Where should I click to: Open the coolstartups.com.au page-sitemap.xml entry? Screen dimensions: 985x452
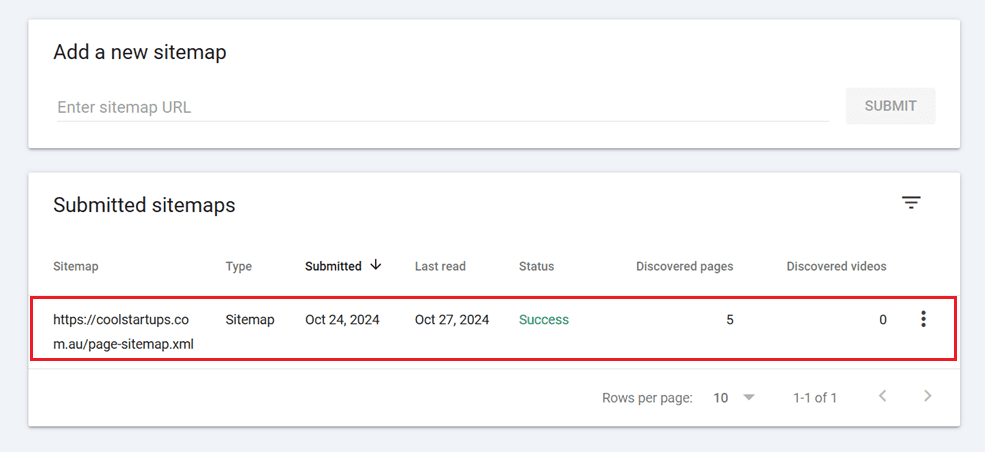[x=122, y=332]
